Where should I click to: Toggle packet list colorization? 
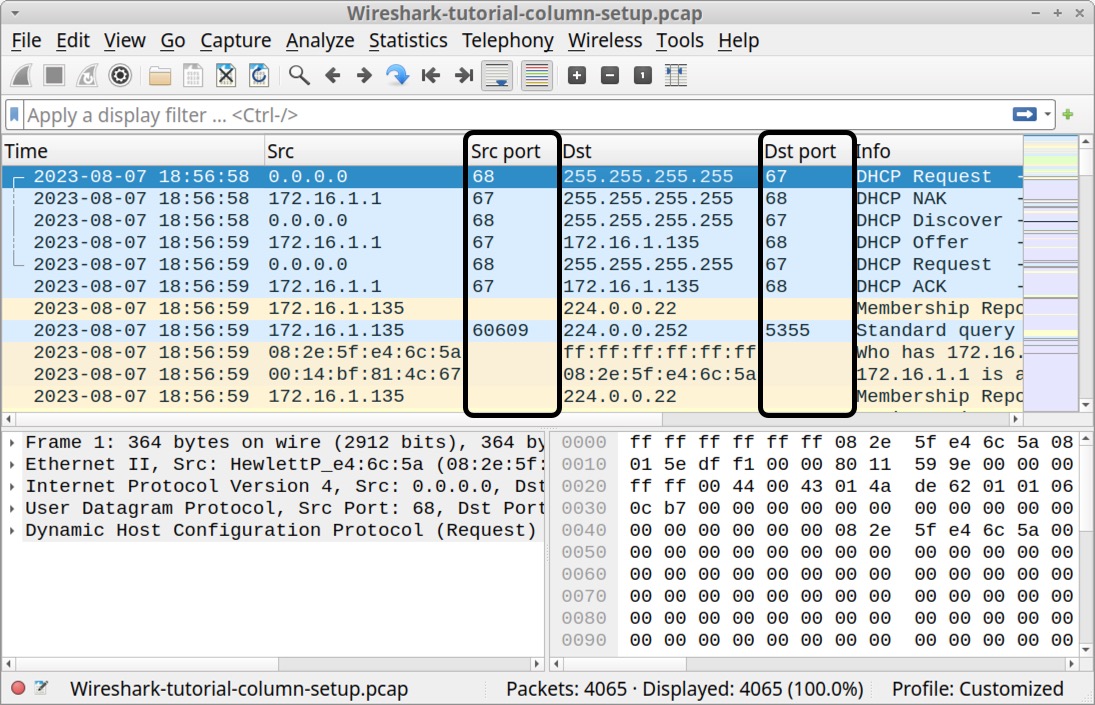coord(536,75)
